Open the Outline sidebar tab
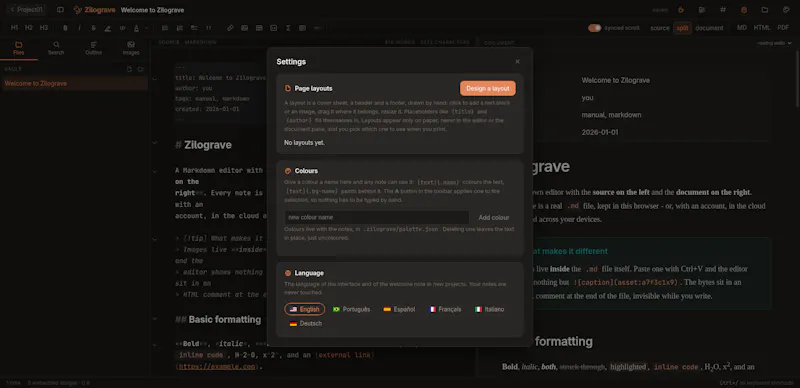 (x=93, y=48)
